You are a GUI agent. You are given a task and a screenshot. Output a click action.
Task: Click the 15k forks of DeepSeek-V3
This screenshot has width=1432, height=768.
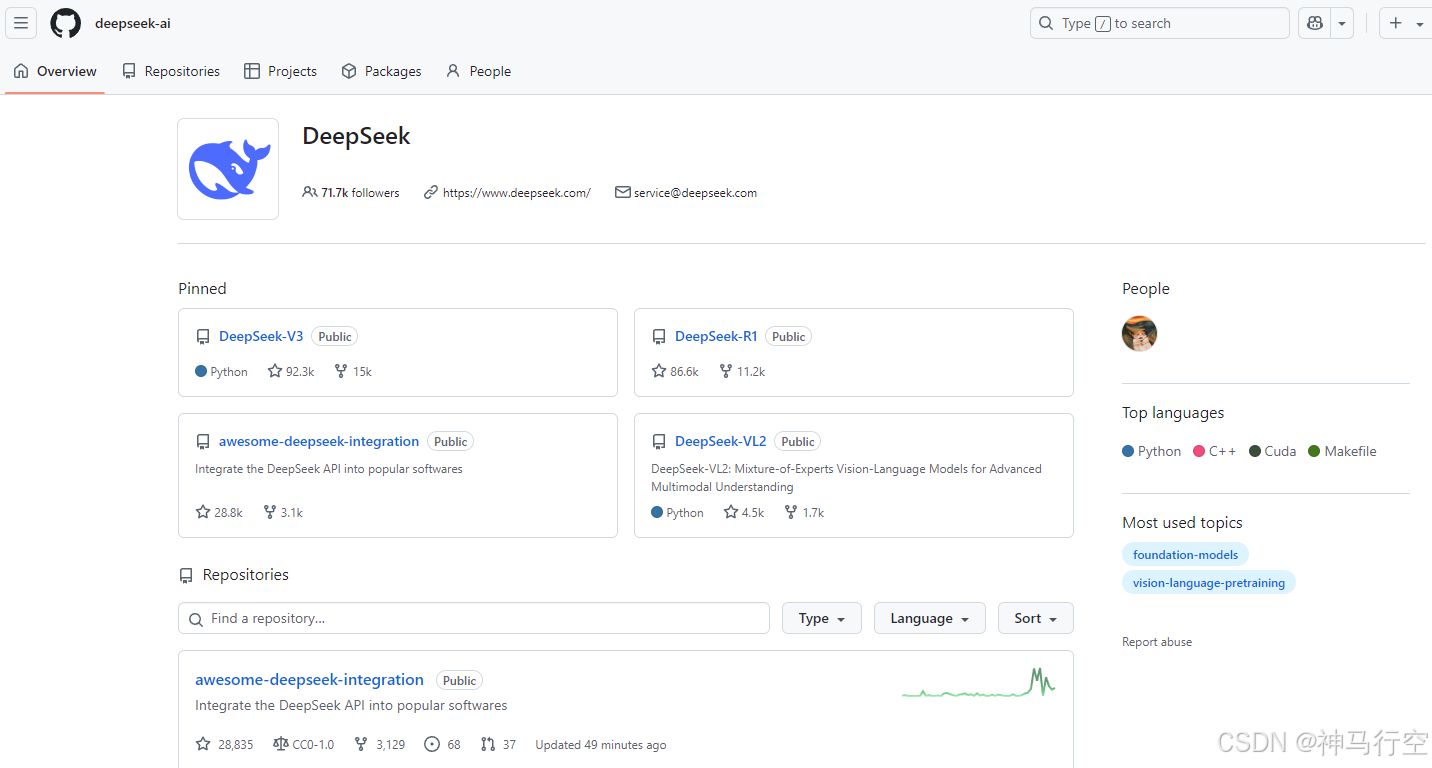point(353,371)
